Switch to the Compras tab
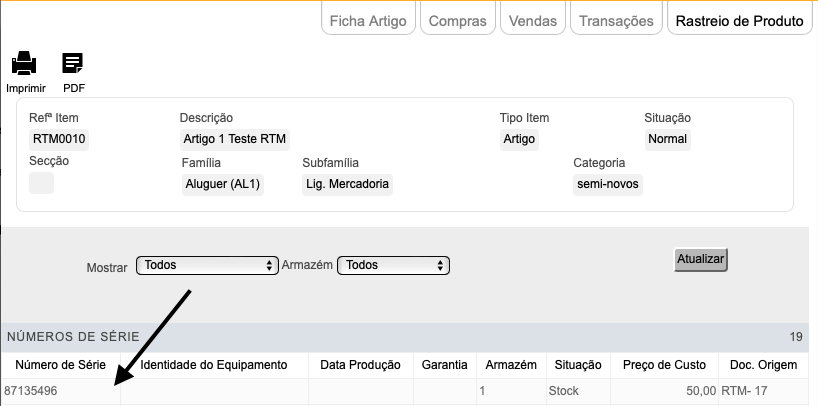 458,19
